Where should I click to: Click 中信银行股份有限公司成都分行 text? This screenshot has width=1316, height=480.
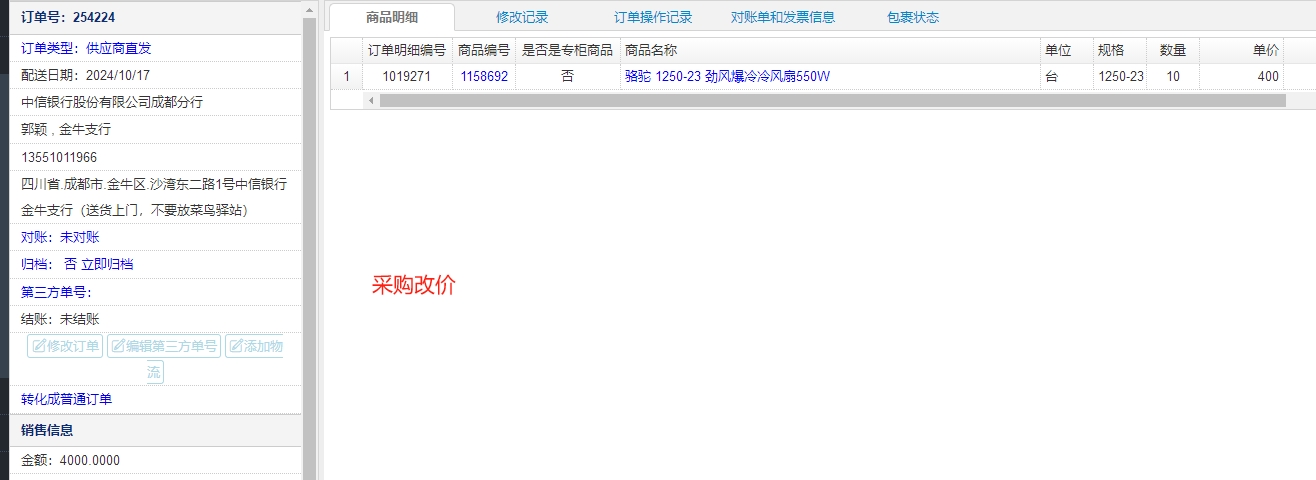(x=113, y=102)
